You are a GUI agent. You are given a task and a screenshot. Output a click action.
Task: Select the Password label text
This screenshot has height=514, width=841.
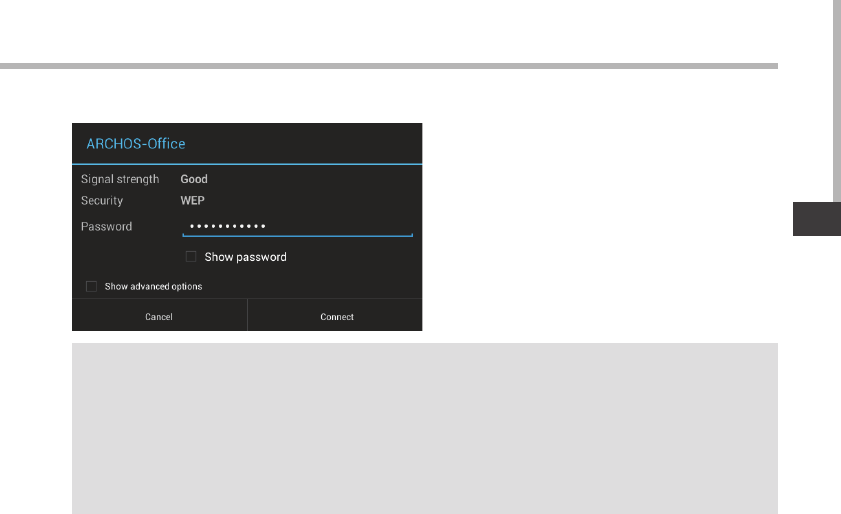[106, 226]
